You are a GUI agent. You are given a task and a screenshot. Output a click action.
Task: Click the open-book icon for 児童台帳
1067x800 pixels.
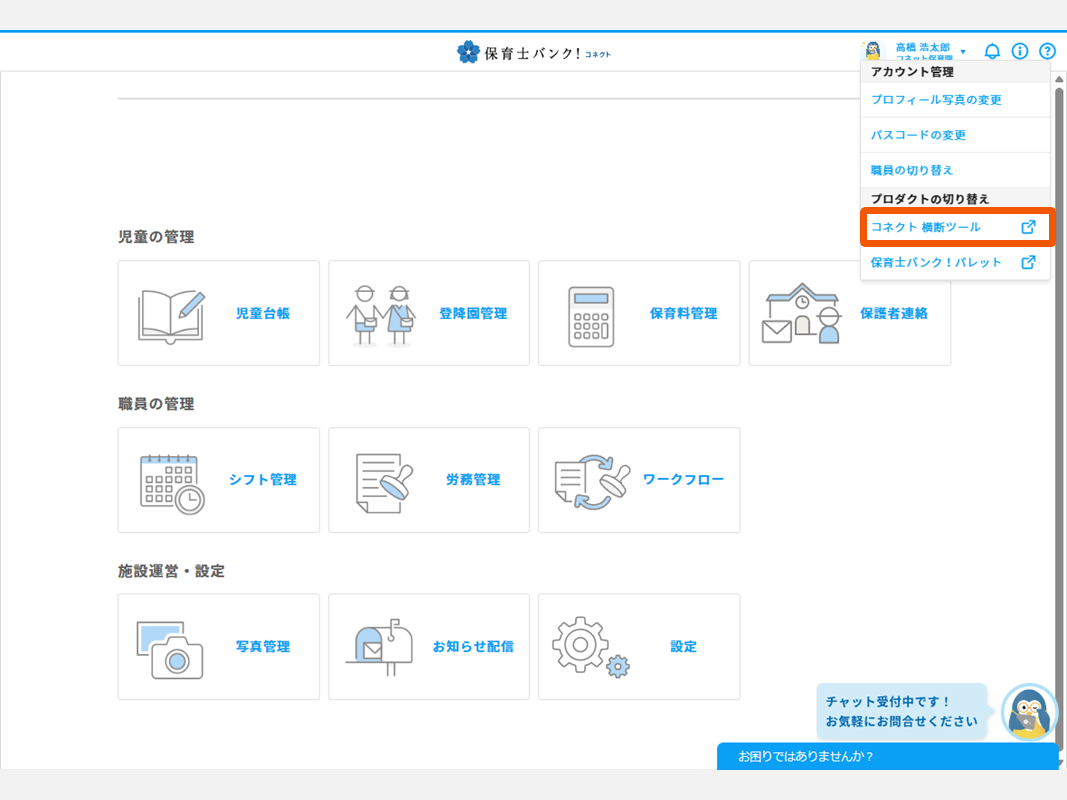point(171,314)
